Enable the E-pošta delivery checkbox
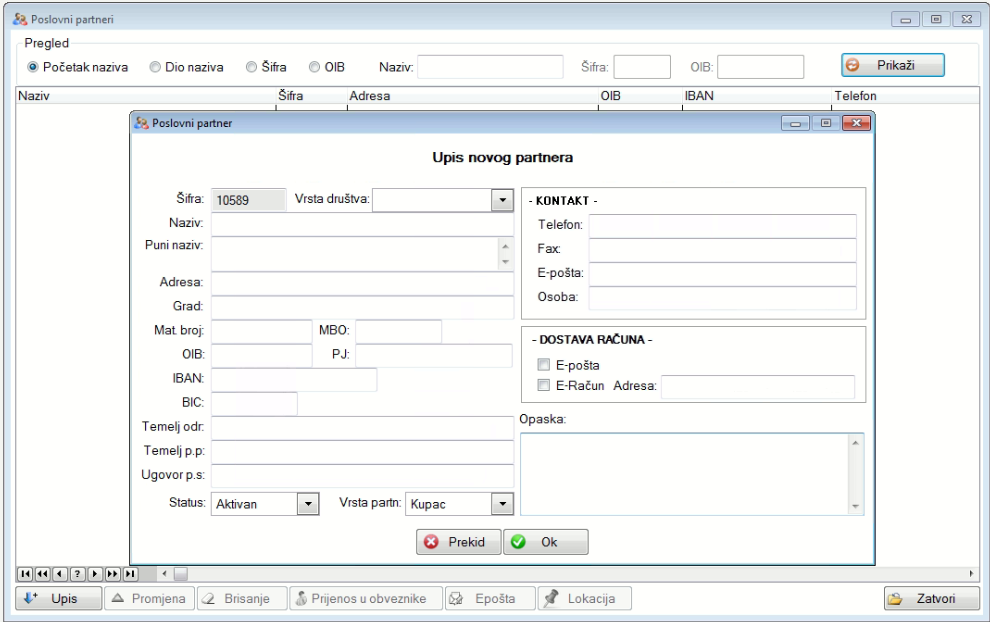 tap(545, 366)
